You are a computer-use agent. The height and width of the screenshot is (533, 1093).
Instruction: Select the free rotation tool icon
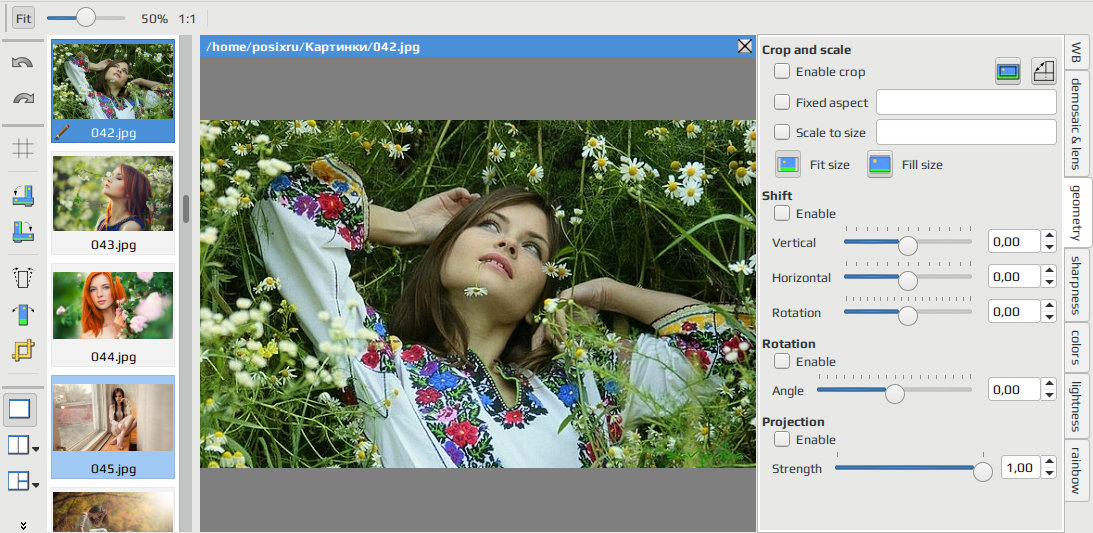(23, 314)
